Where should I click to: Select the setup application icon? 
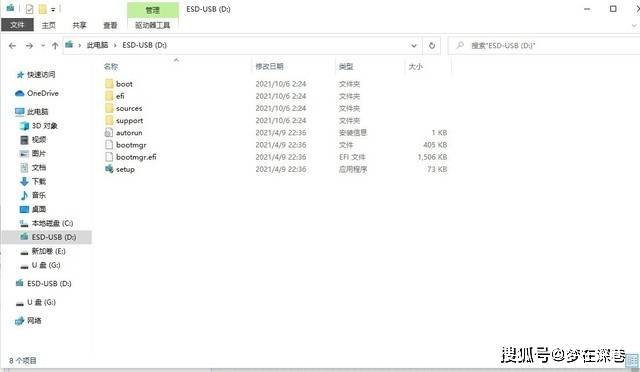tap(109, 169)
